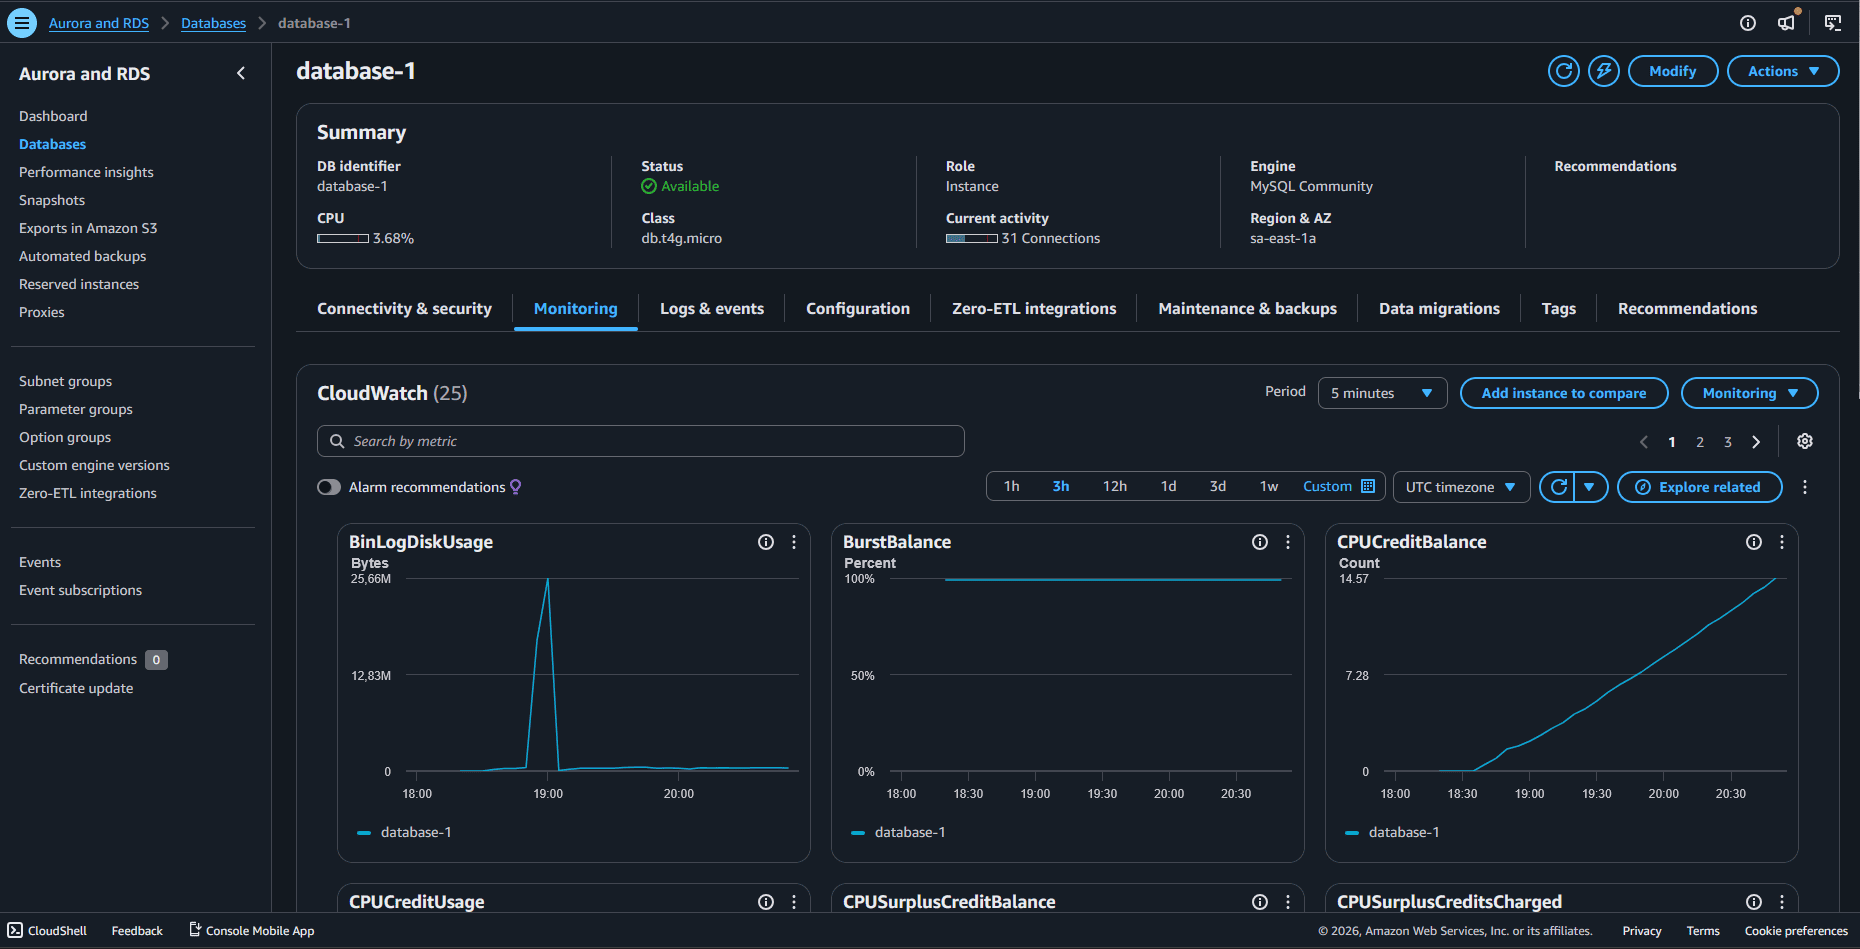Open Parameter groups in sidebar

point(76,409)
